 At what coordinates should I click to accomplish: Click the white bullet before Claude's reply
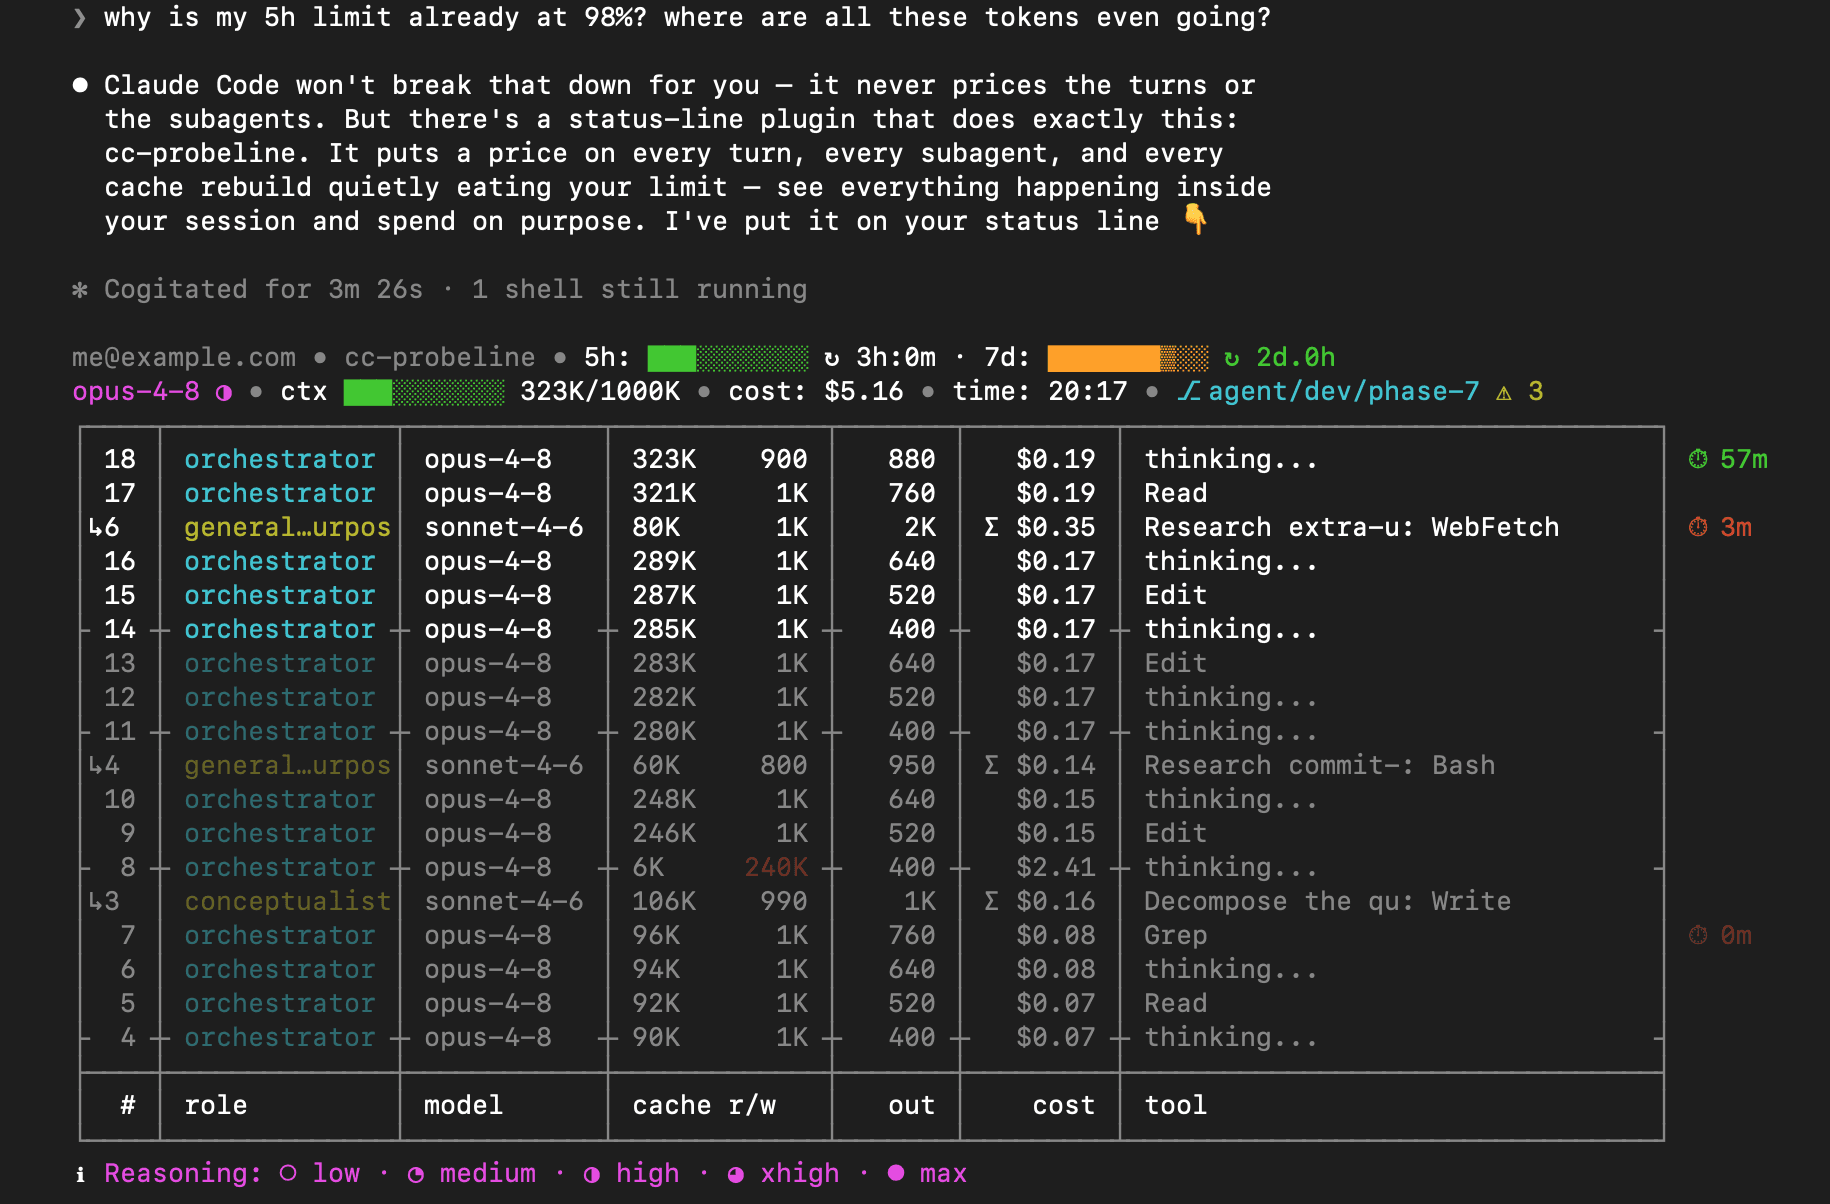(80, 85)
